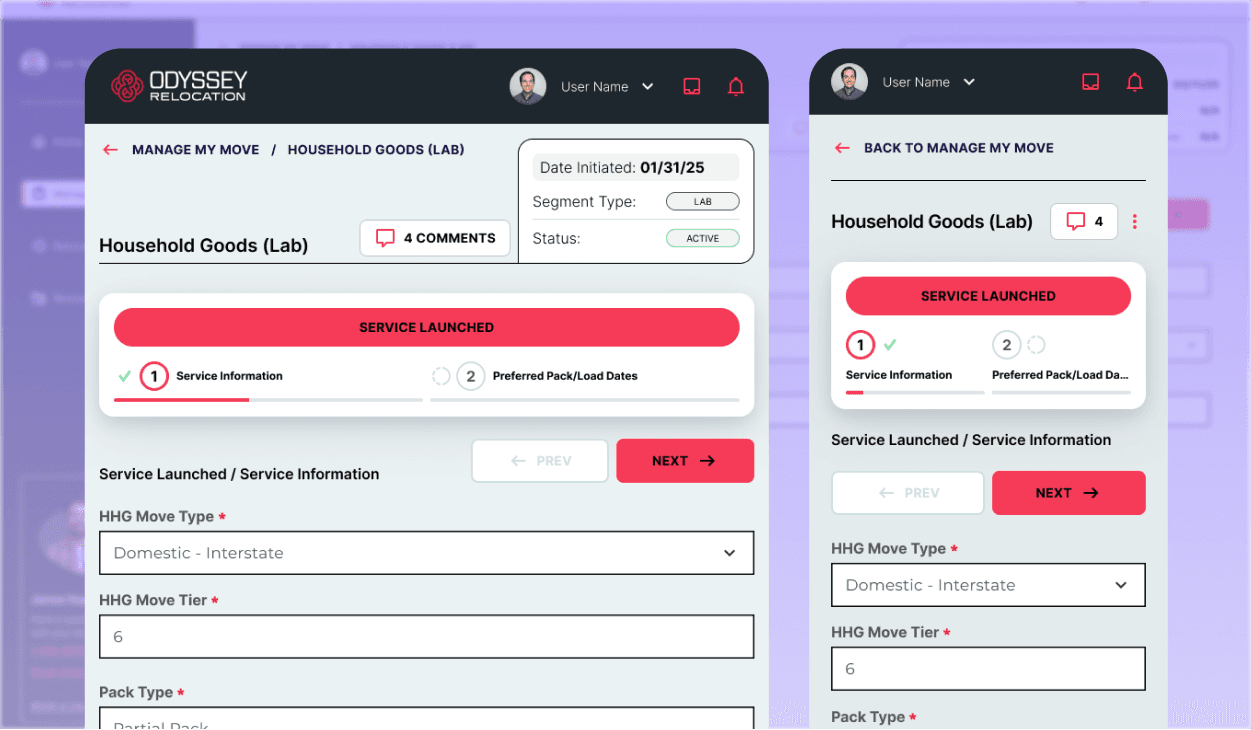Image resolution: width=1251 pixels, height=730 pixels.
Task: Open the three-dot more options menu
Action: [1134, 222]
